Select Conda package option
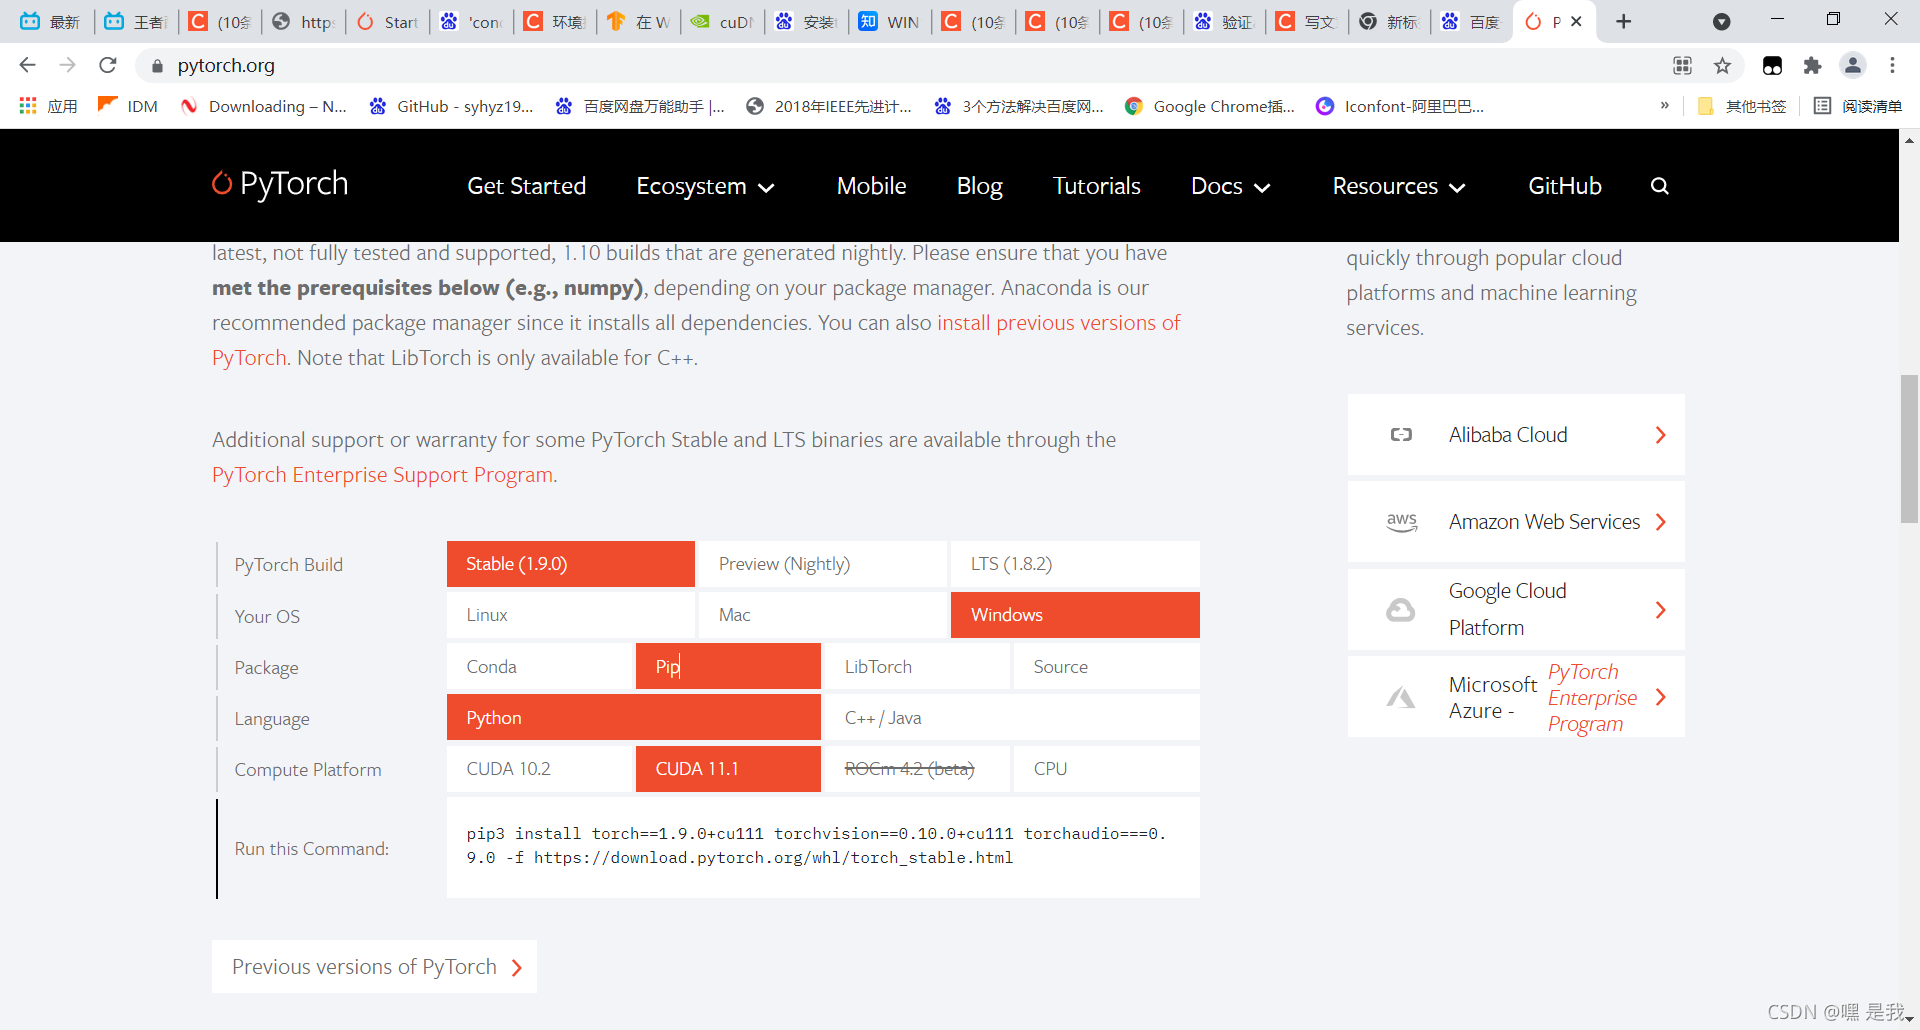 click(x=540, y=667)
